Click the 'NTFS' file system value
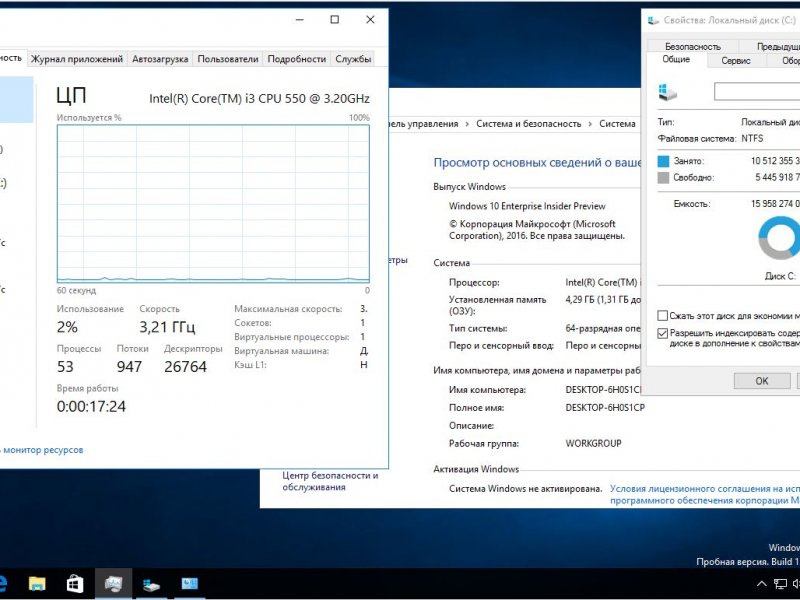 point(752,138)
